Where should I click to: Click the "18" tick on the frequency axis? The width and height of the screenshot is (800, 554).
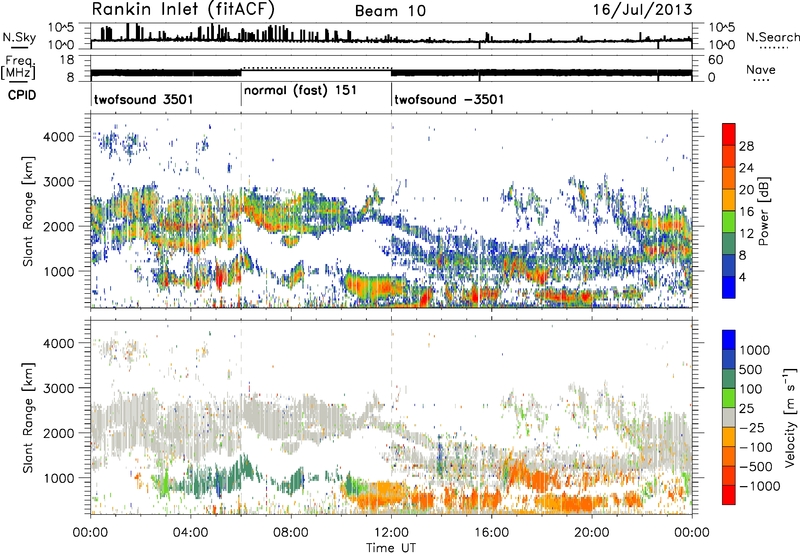tap(67, 60)
